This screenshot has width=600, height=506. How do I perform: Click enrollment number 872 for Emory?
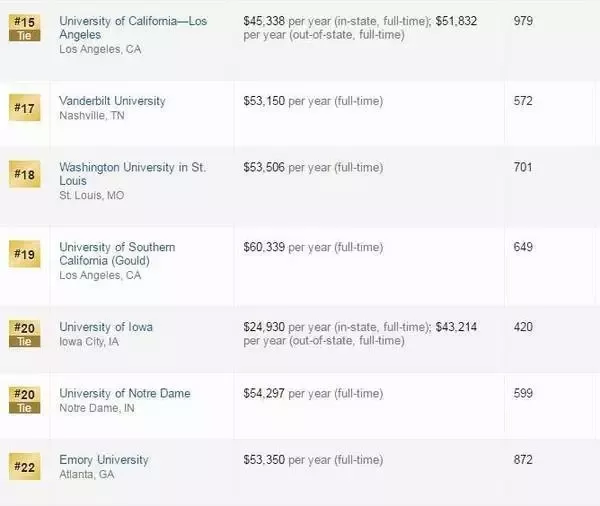point(523,459)
